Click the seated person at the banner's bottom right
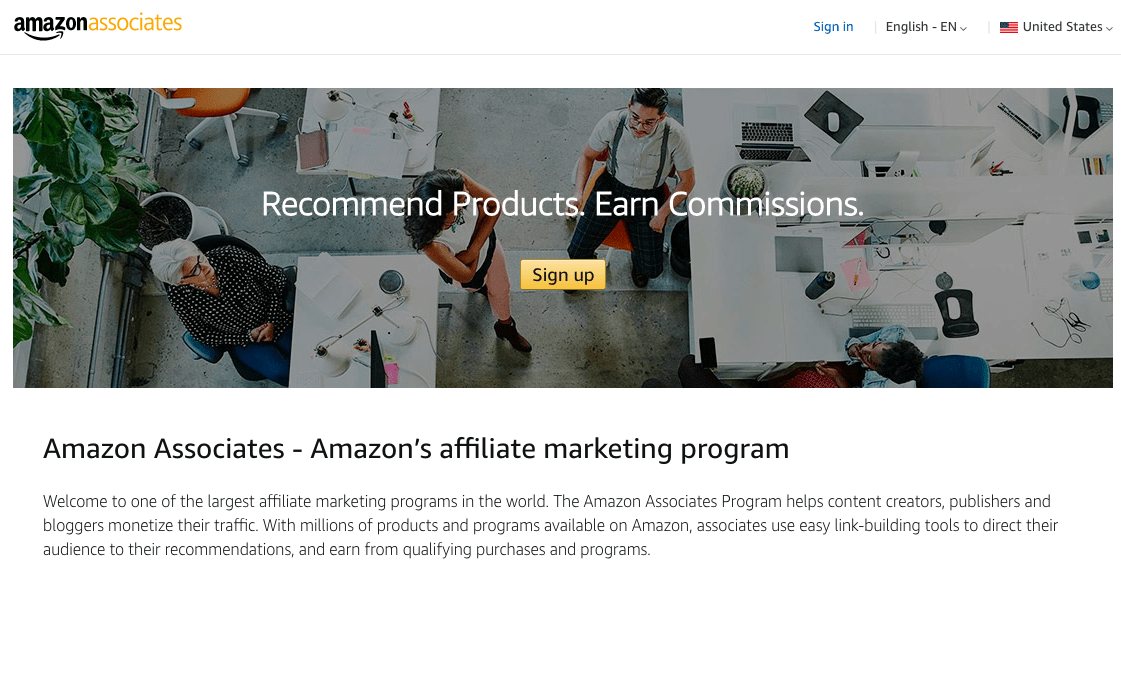The width and height of the screenshot is (1121, 700). 878,358
